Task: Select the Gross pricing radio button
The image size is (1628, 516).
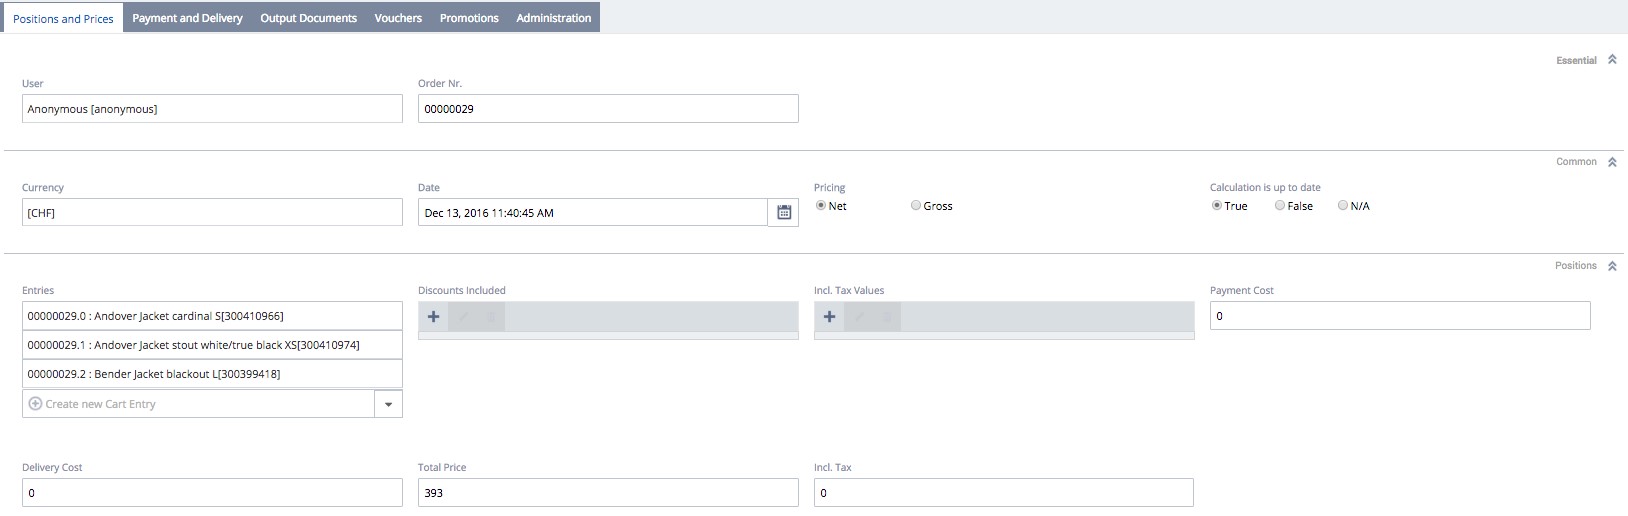Action: pyautogui.click(x=916, y=205)
